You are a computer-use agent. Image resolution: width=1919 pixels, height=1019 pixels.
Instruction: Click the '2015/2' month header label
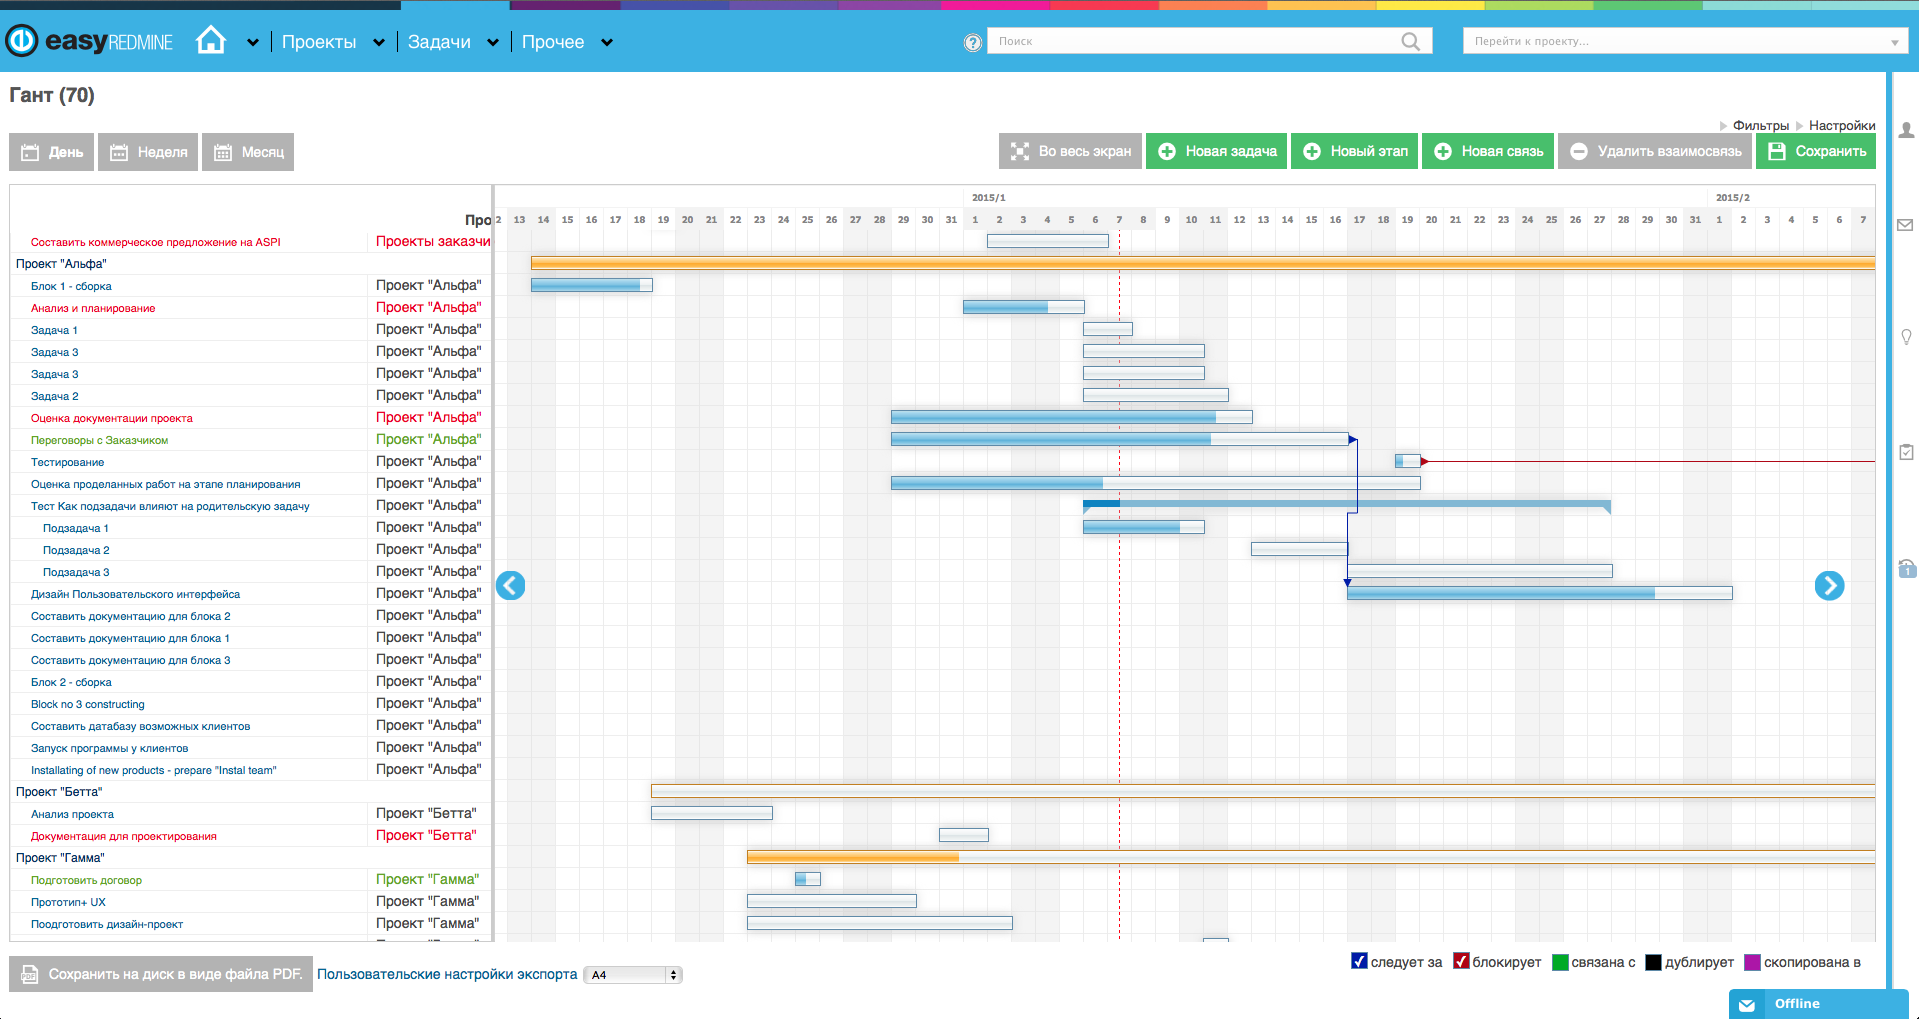coord(1733,198)
